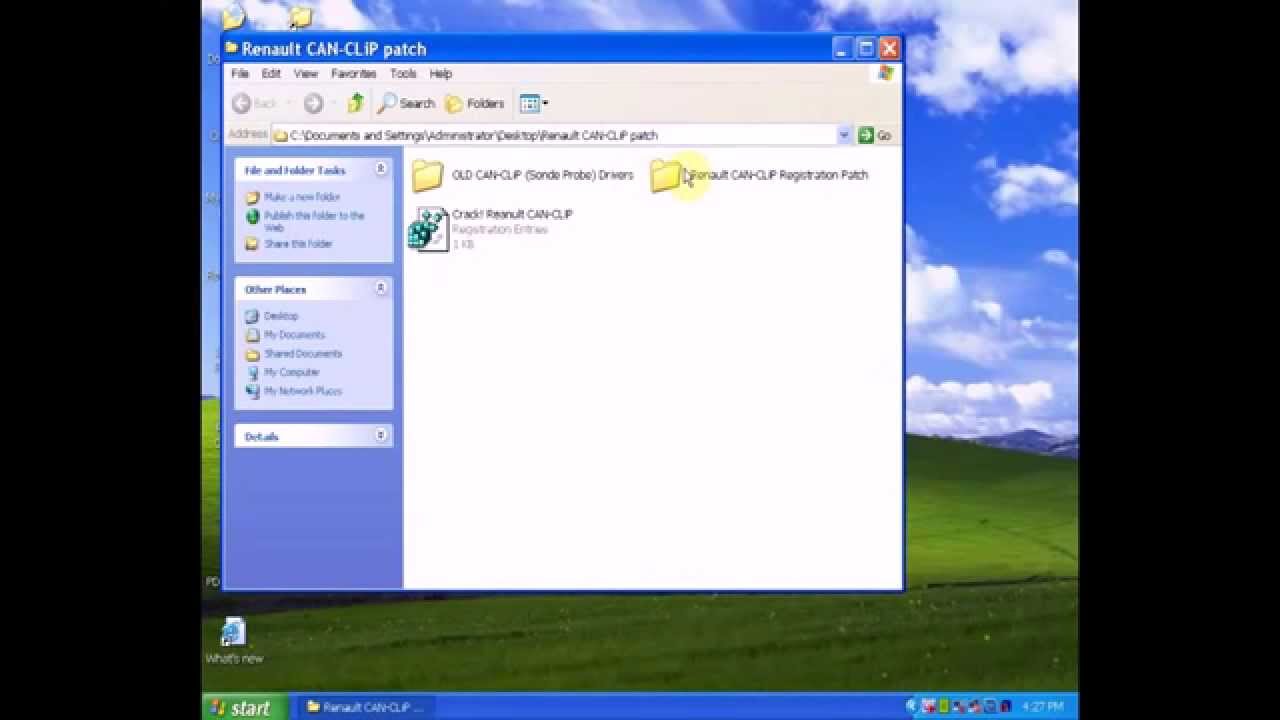Click the Renault CAN-CLIP taskbar button

[366, 707]
